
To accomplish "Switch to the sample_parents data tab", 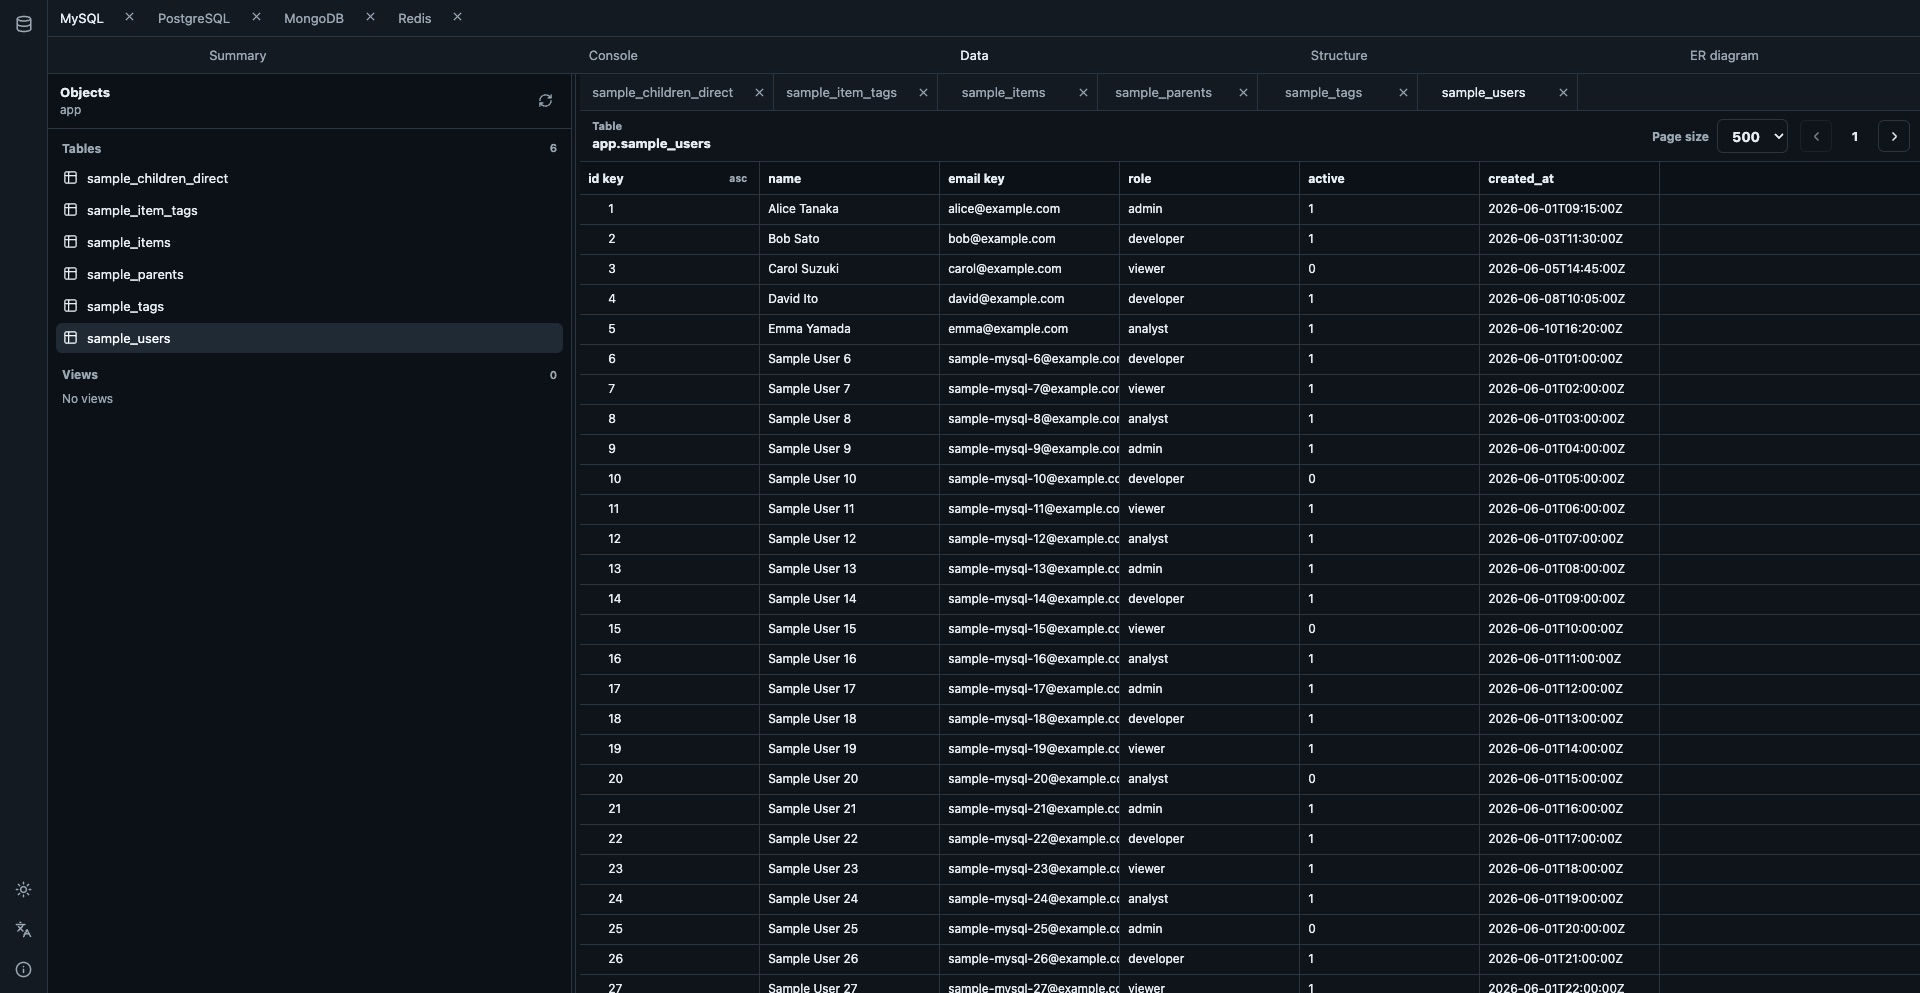I will pos(1163,93).
